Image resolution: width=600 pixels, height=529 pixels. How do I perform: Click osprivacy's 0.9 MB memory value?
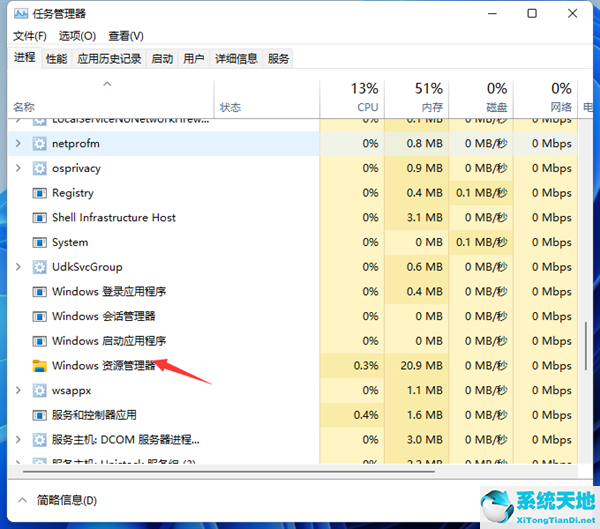424,168
